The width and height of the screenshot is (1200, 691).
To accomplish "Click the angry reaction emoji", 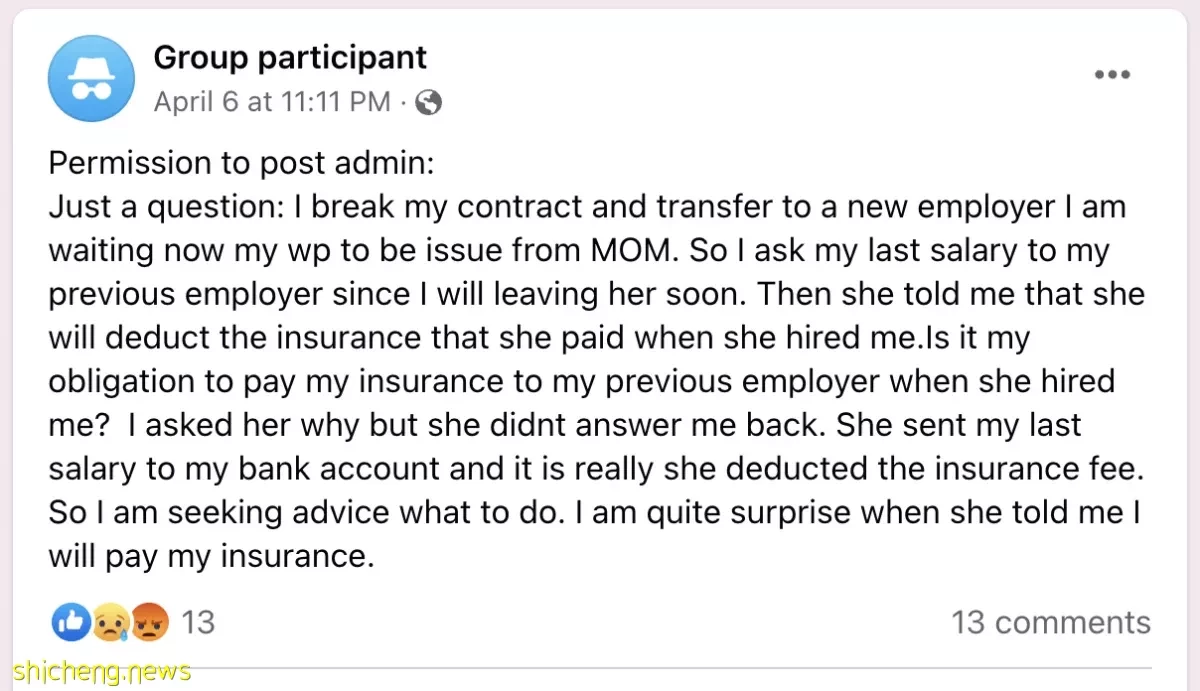I will (151, 623).
